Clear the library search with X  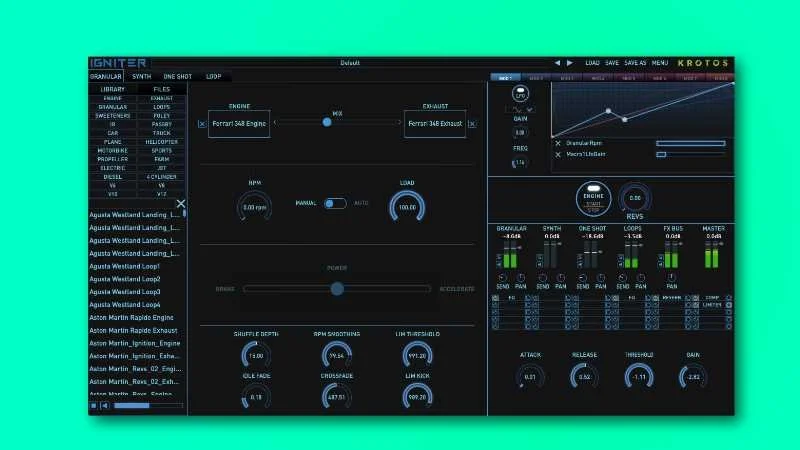click(181, 204)
